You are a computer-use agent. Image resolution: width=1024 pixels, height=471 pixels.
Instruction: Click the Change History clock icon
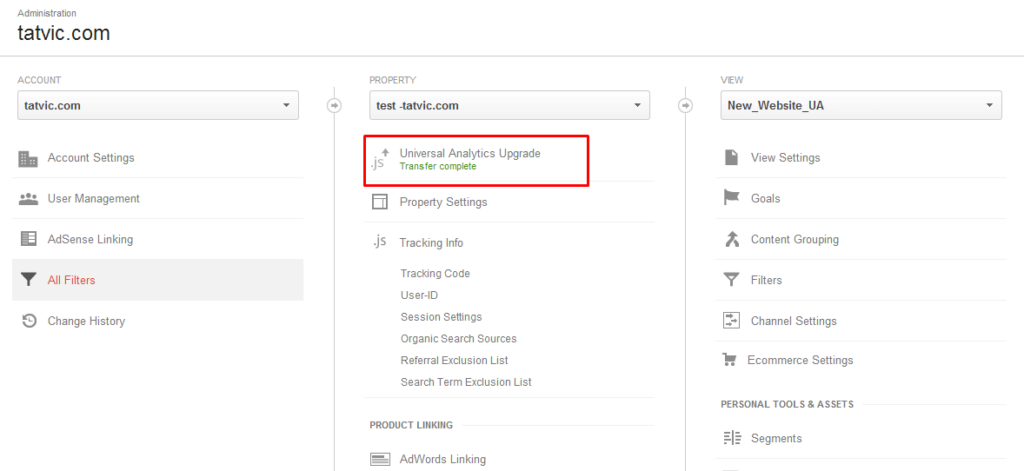point(28,321)
